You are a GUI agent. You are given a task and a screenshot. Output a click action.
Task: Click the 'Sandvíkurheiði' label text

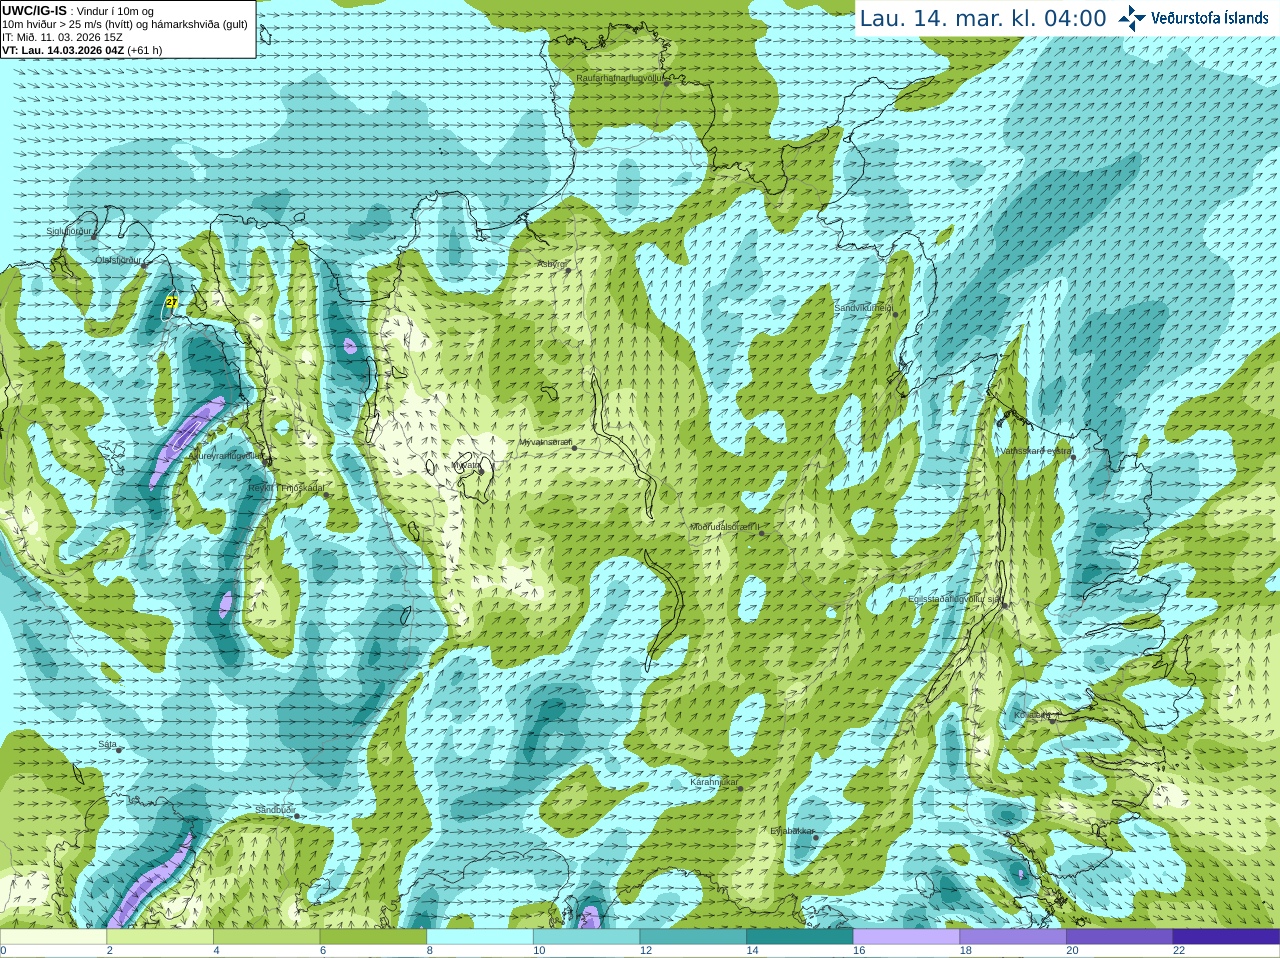click(x=864, y=308)
